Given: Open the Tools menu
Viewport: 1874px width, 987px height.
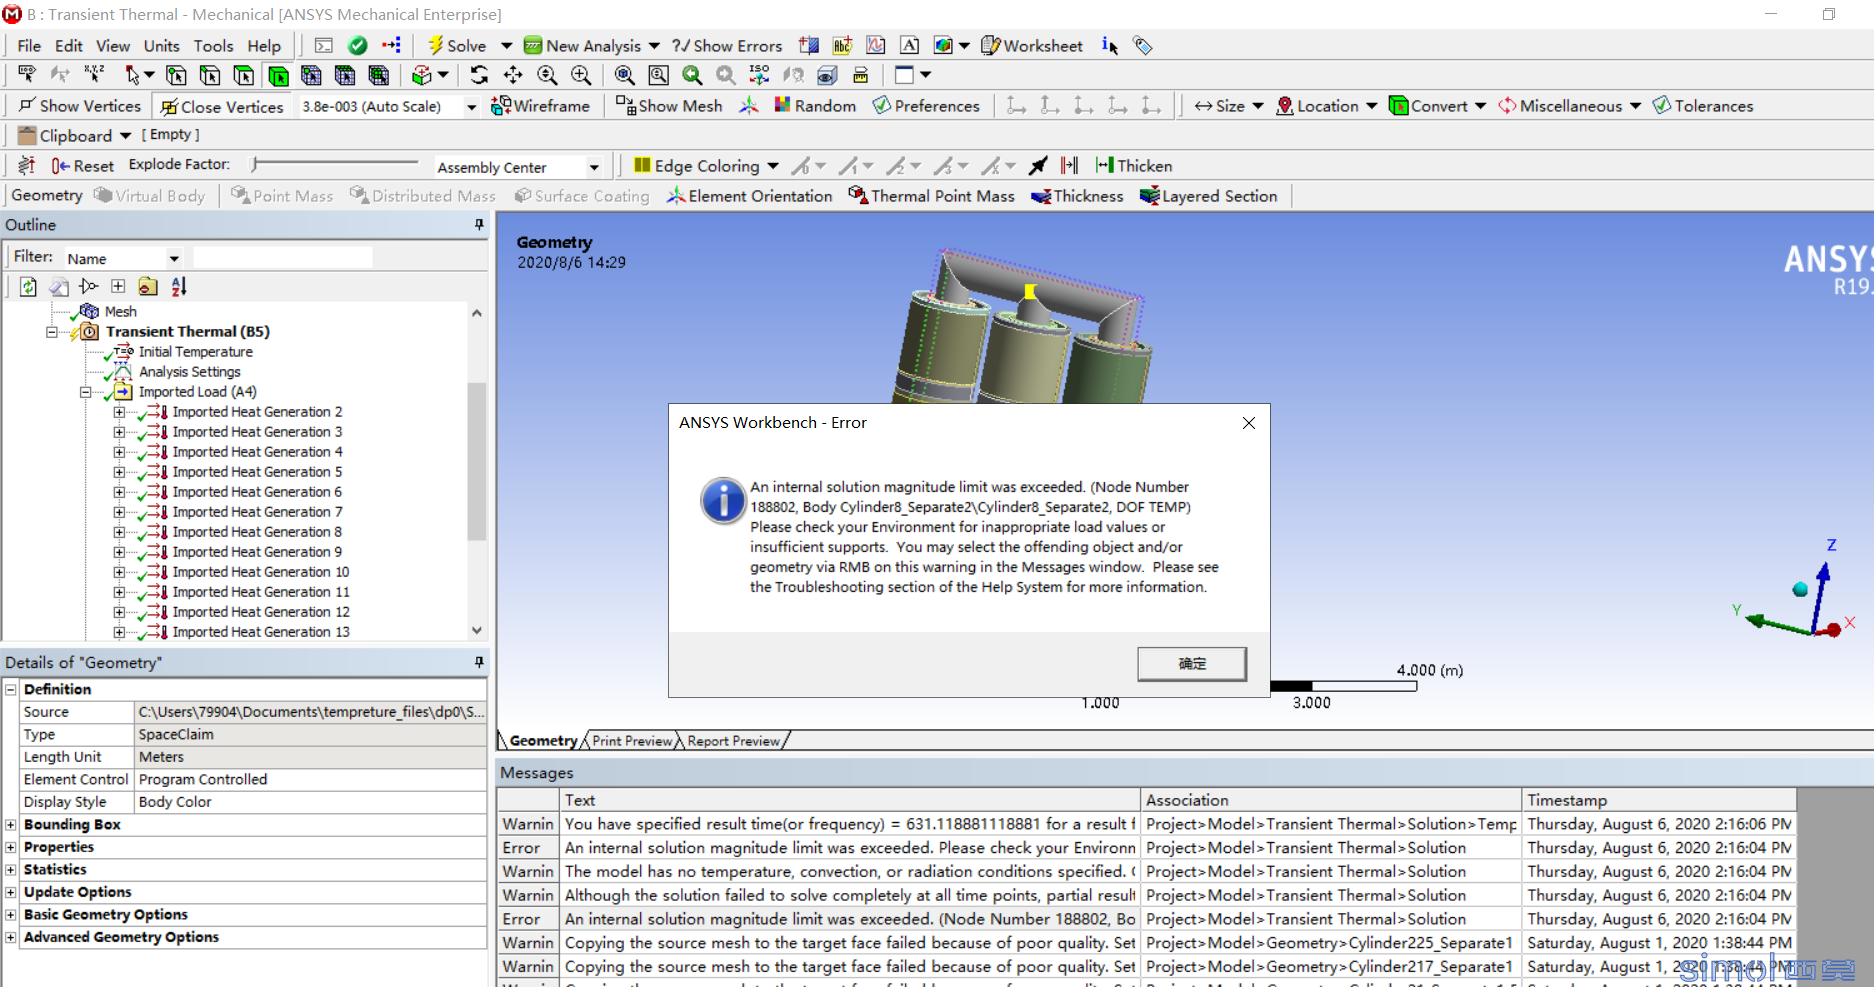Looking at the screenshot, I should pyautogui.click(x=213, y=46).
